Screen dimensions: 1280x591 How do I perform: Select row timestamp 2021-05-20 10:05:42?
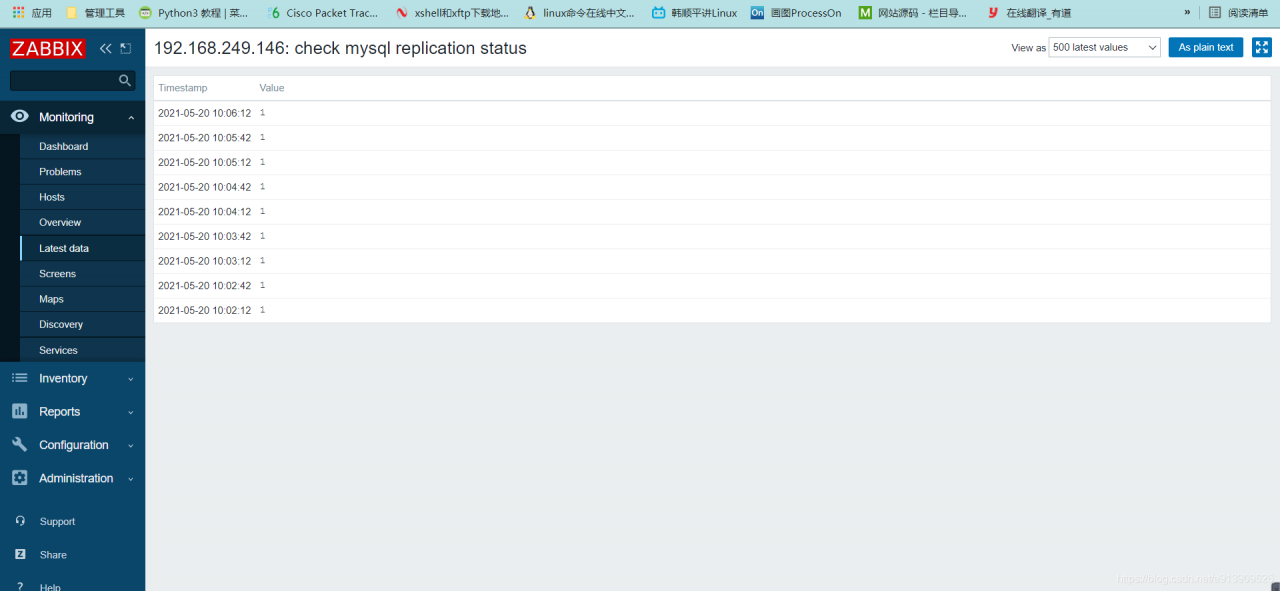coord(204,138)
